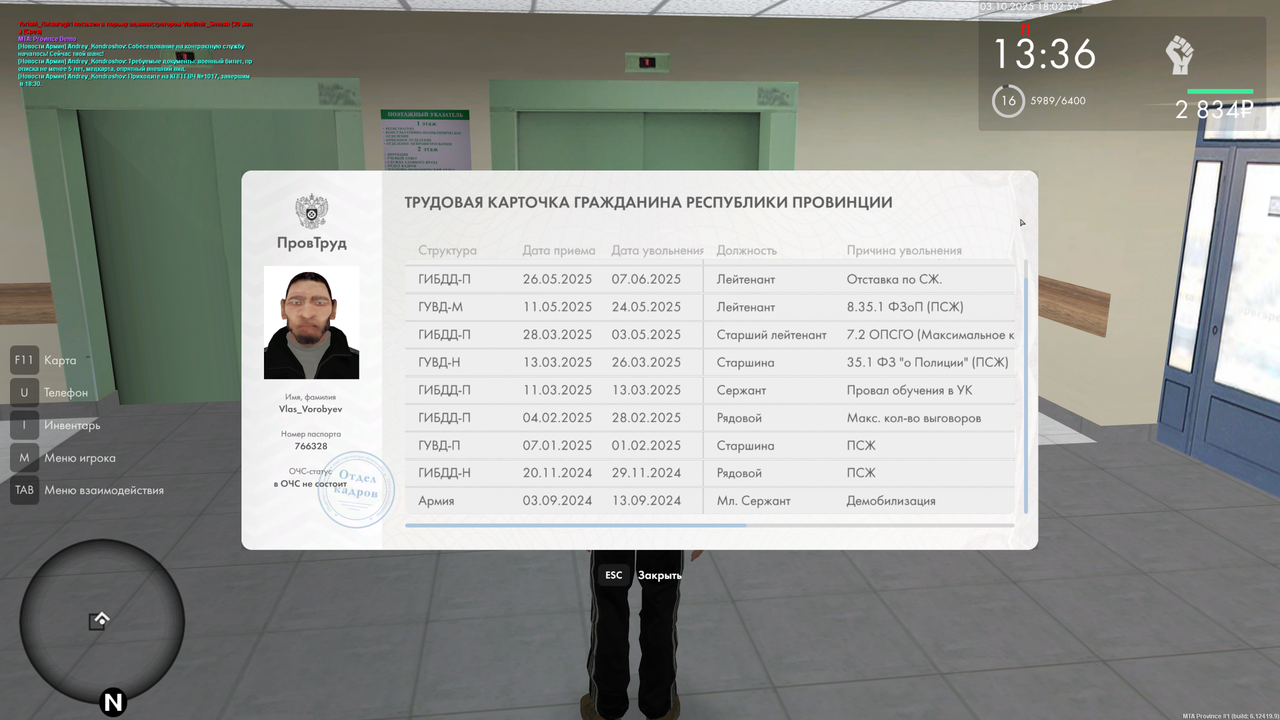Click the name Vlas_Vorobyev
Image resolution: width=1280 pixels, height=720 pixels.
(311, 409)
